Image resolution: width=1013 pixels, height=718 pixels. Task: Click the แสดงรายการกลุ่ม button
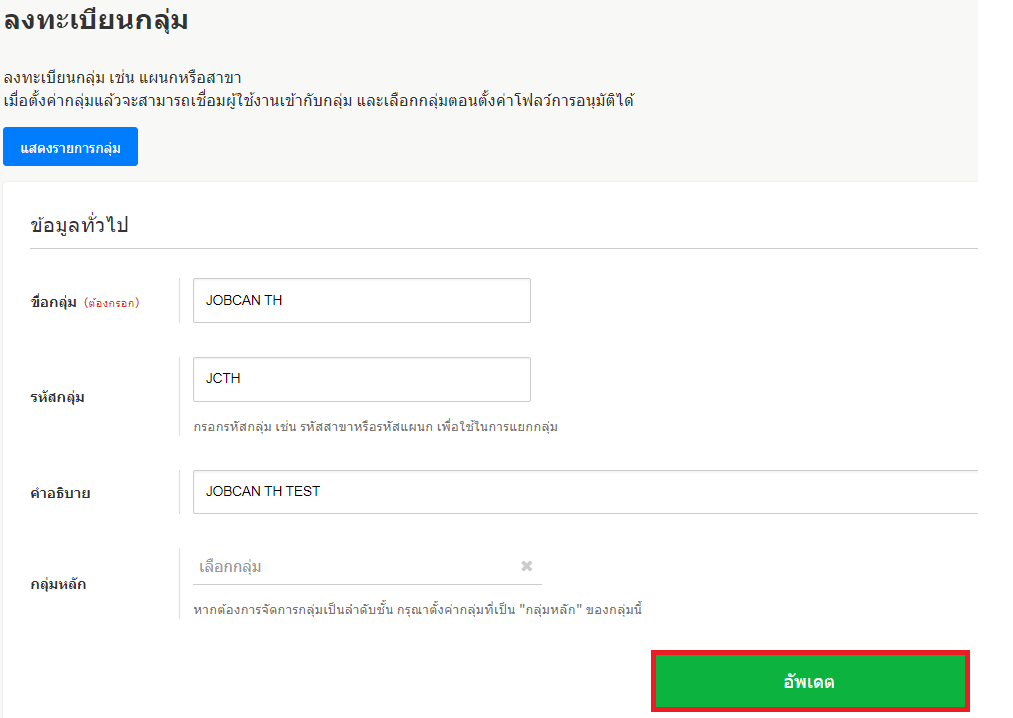point(70,147)
